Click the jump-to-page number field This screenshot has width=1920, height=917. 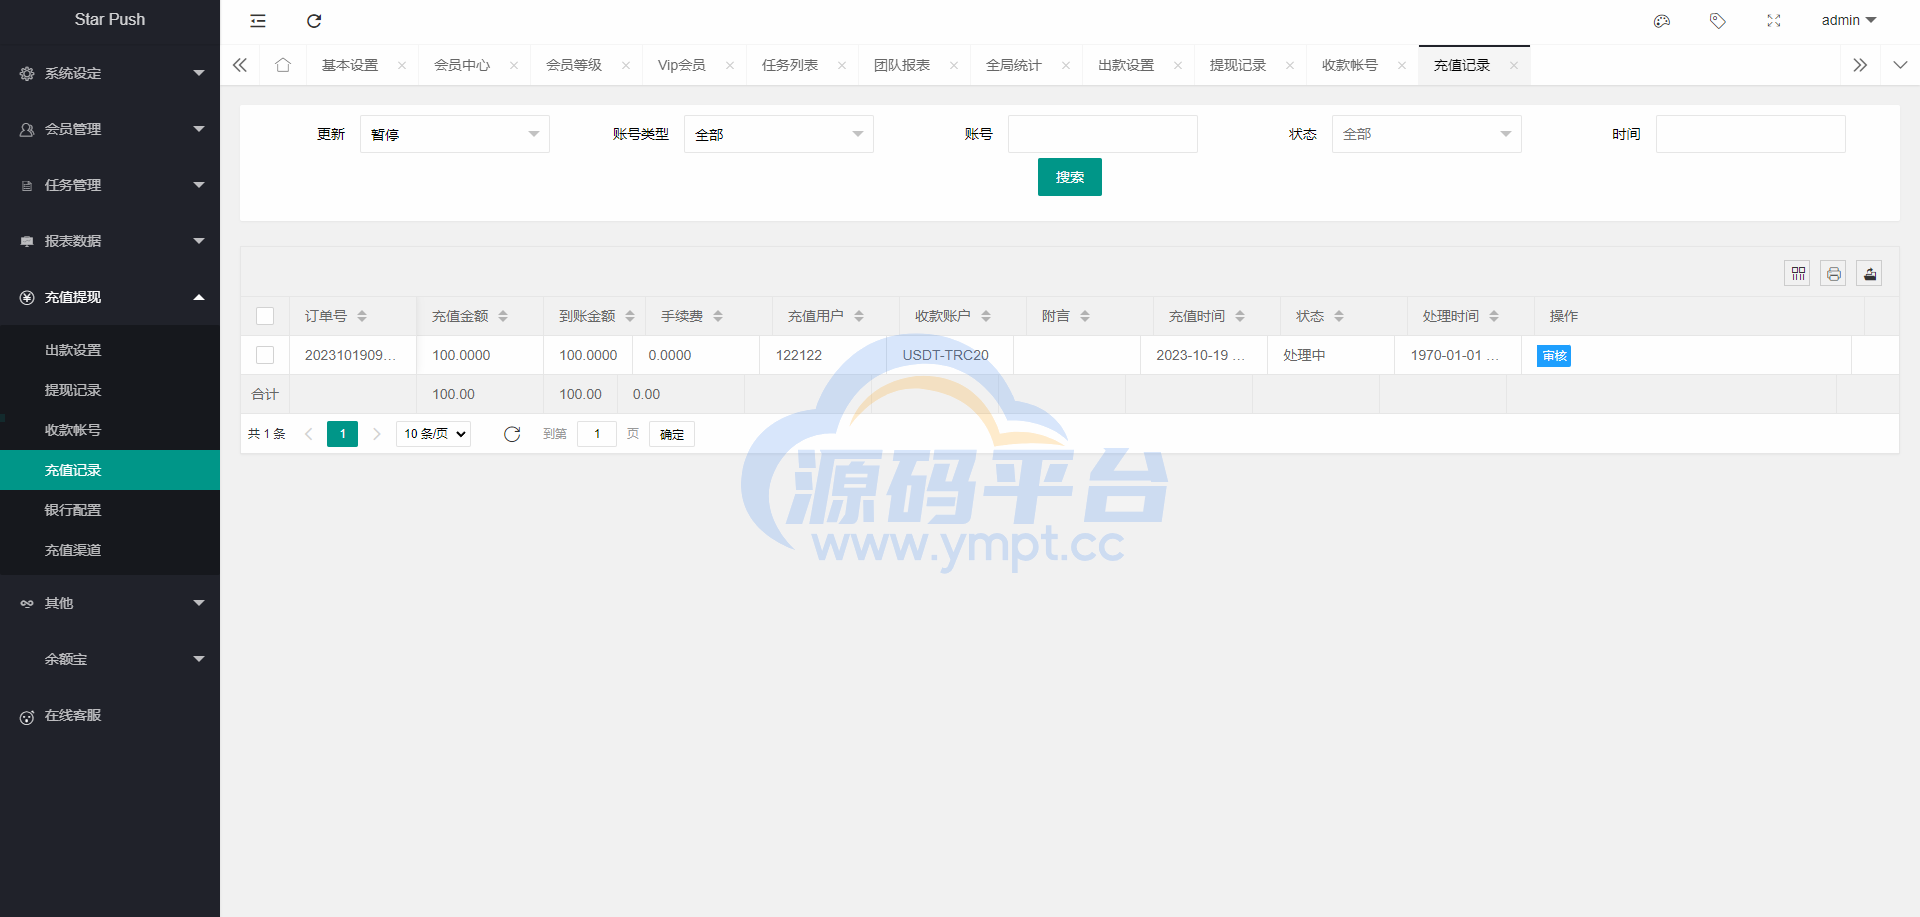[597, 434]
